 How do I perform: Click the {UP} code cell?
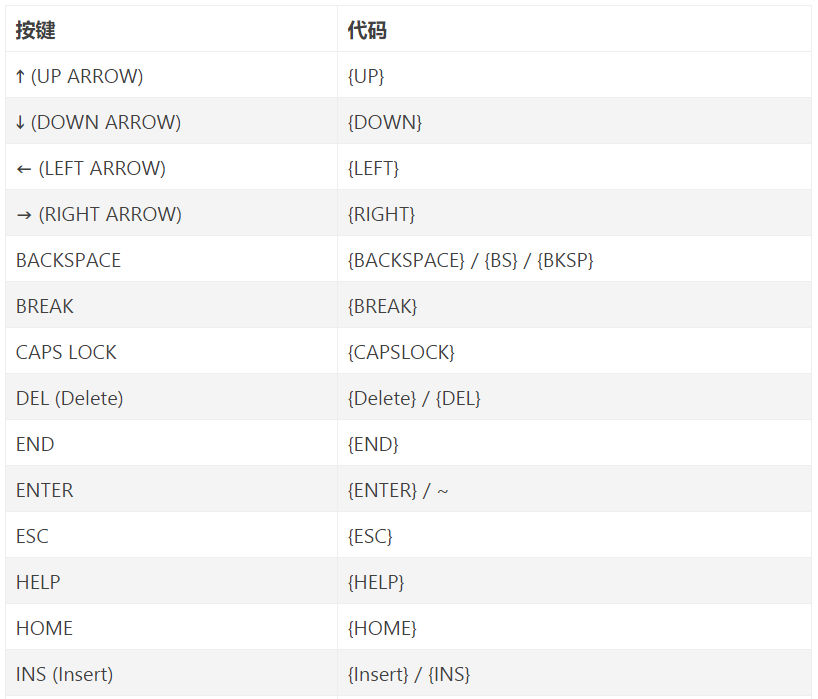(x=574, y=75)
